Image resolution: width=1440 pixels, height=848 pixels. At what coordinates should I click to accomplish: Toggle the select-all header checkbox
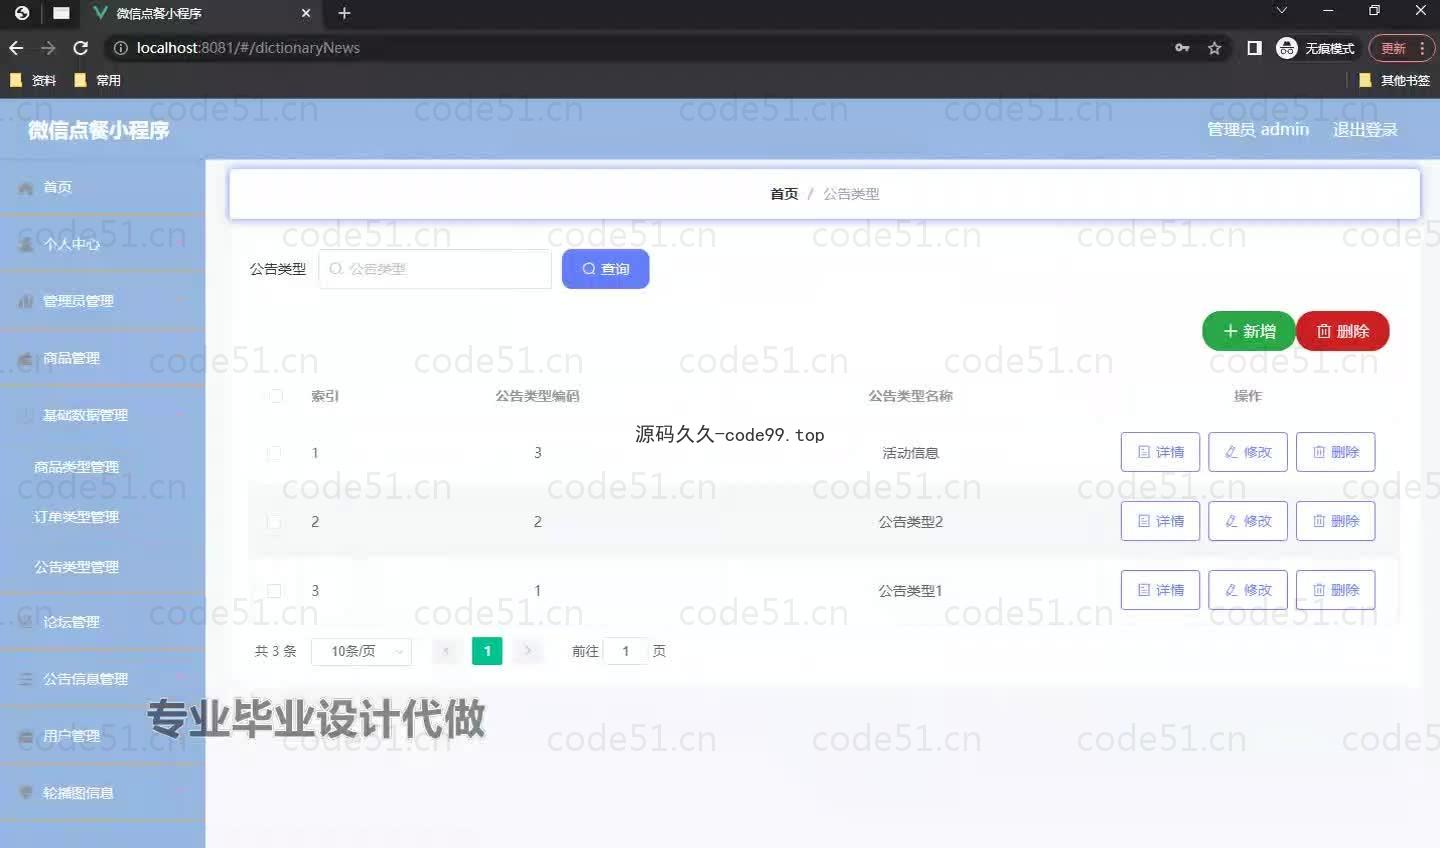276,396
